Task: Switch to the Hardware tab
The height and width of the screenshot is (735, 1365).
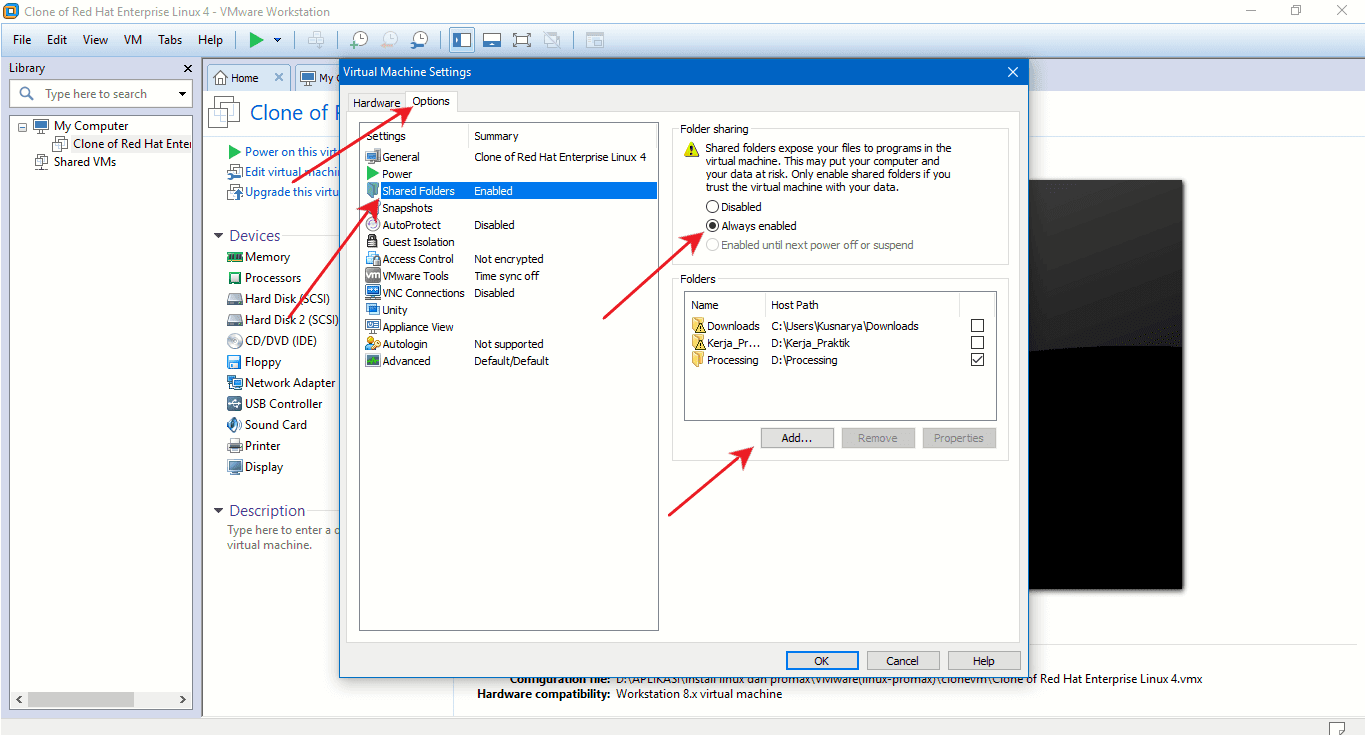Action: (x=376, y=101)
